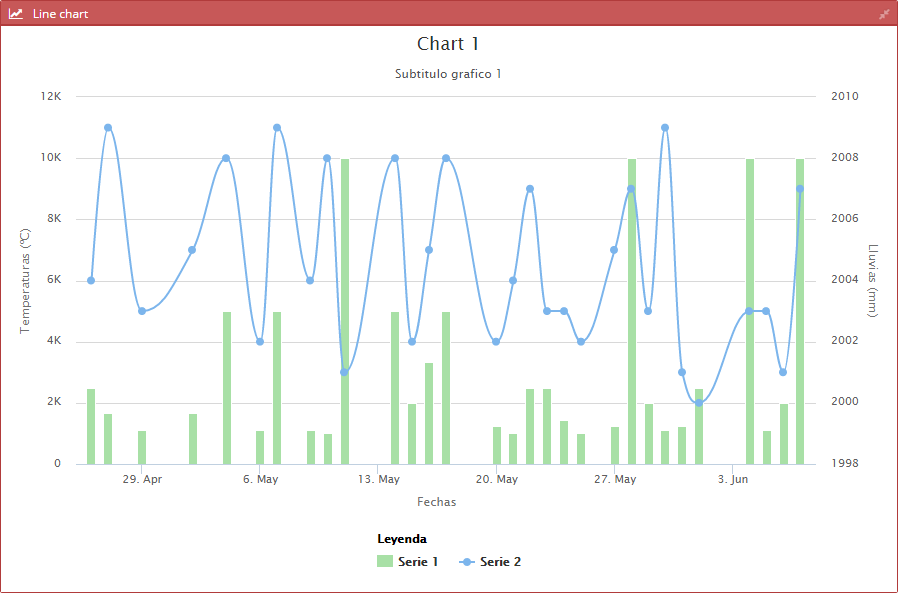Click the blue Serie 2 legend marker
The height and width of the screenshot is (593, 898).
467,562
